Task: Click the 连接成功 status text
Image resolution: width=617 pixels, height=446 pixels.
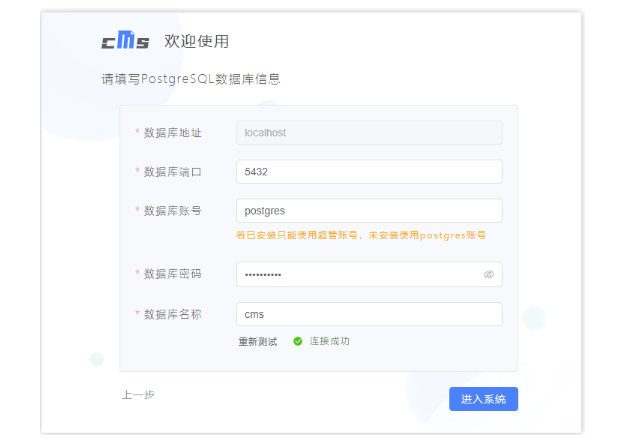Action: pyautogui.click(x=329, y=341)
